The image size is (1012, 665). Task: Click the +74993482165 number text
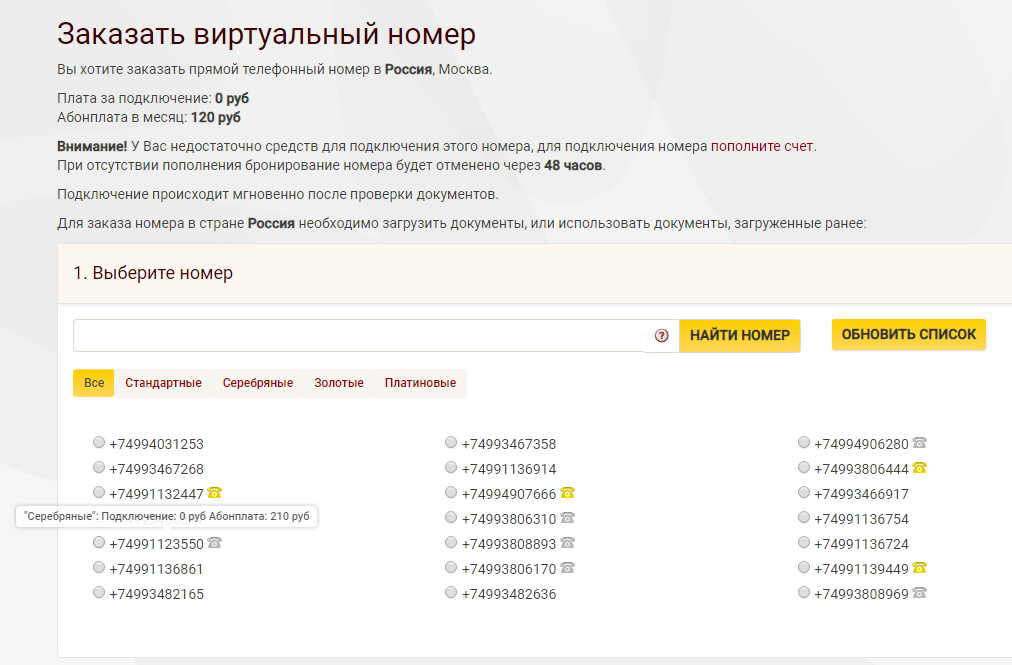[156, 594]
